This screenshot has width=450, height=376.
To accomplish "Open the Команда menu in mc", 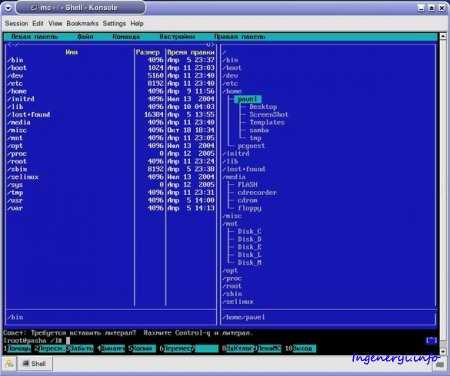I will (126, 37).
